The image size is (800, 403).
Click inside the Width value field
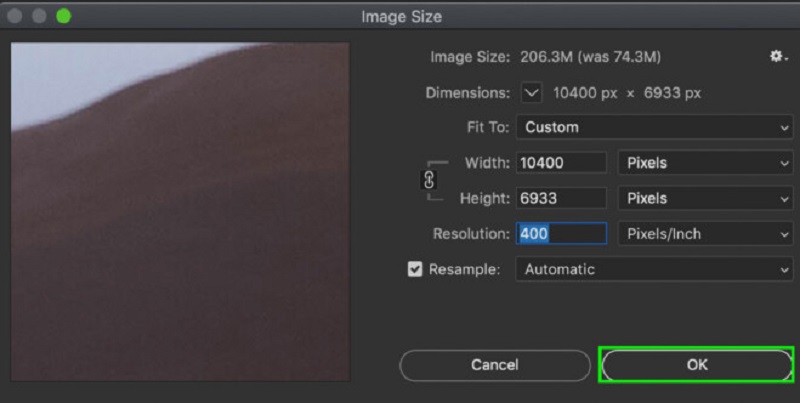(x=561, y=163)
